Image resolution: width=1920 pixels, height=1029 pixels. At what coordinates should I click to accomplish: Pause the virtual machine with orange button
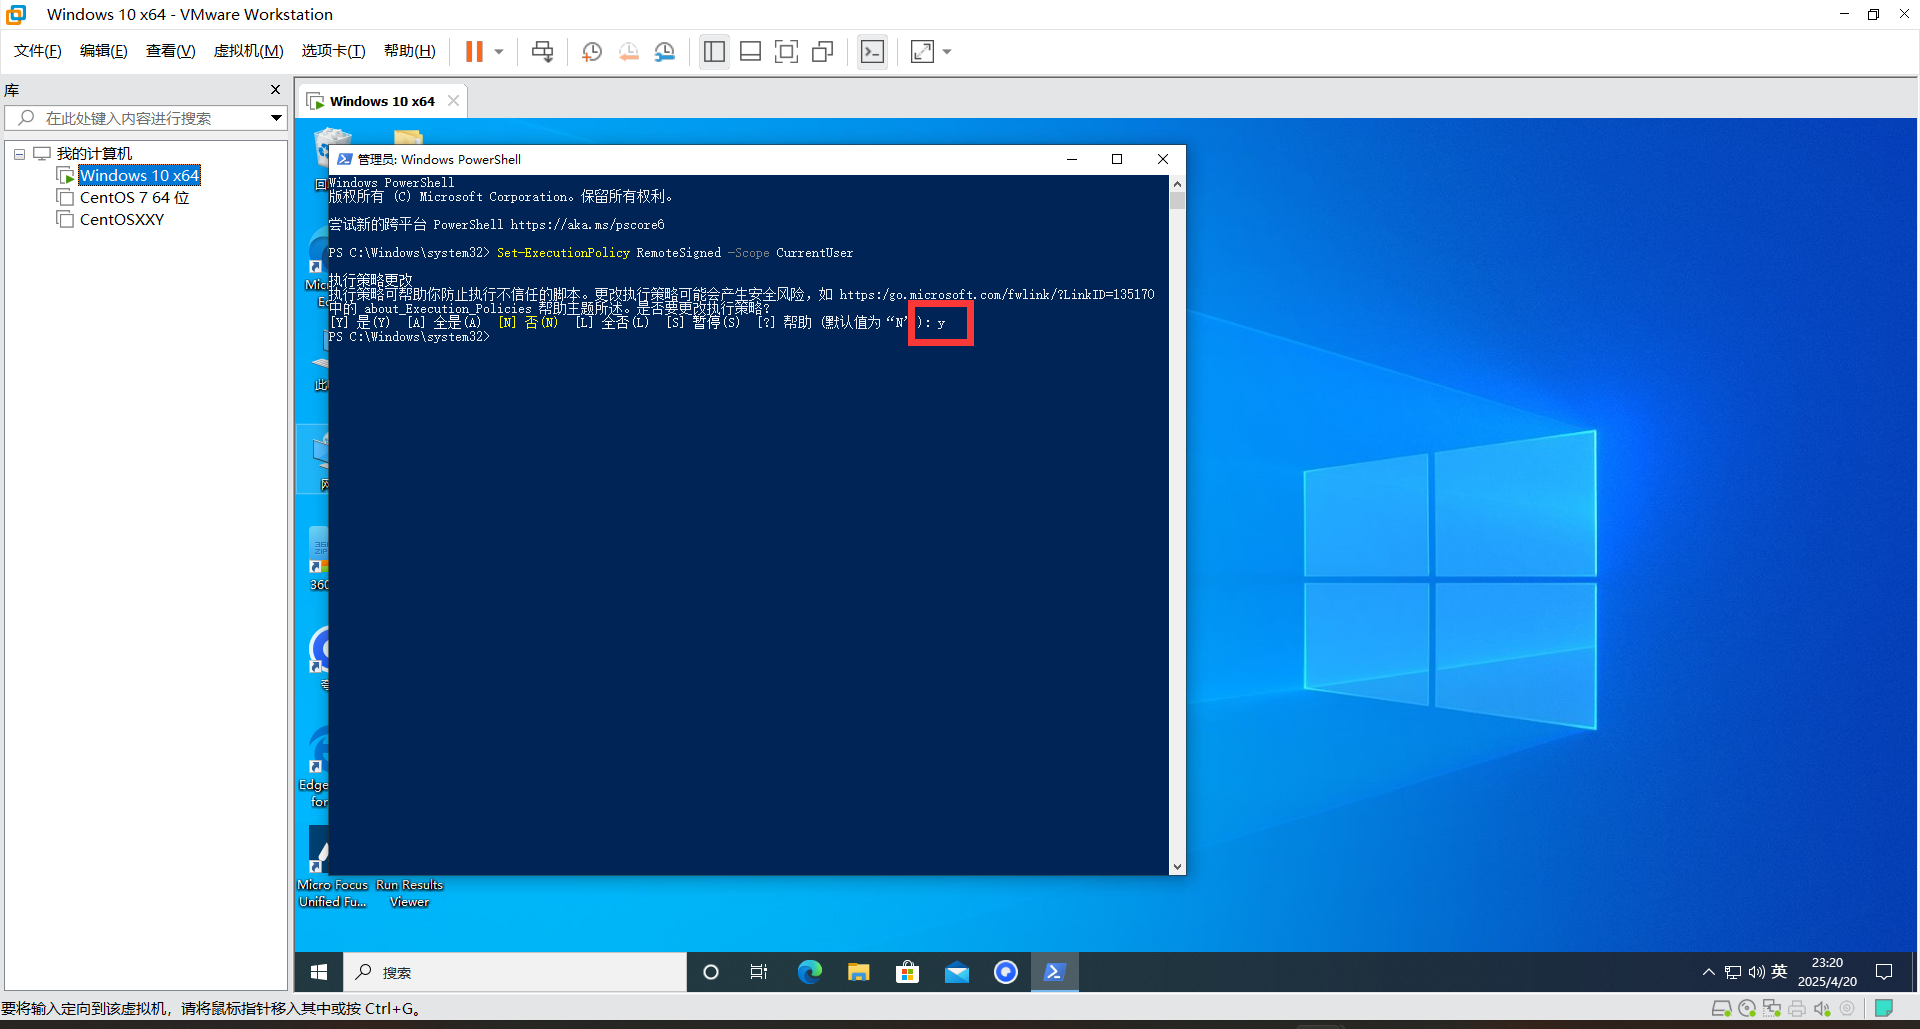click(474, 51)
